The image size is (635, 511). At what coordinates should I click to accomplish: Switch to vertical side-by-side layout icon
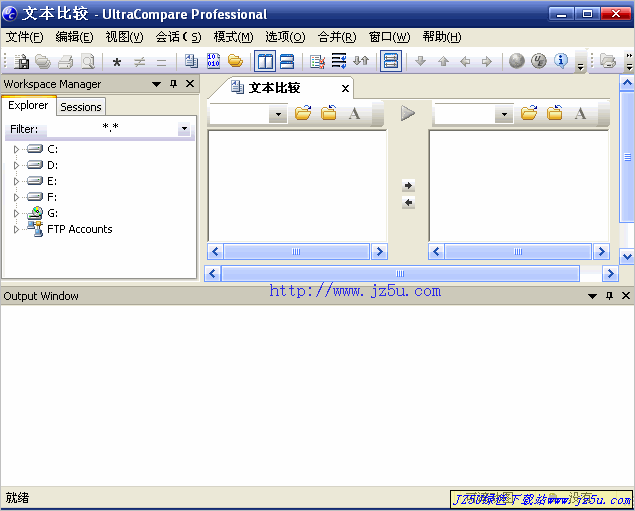(265, 62)
